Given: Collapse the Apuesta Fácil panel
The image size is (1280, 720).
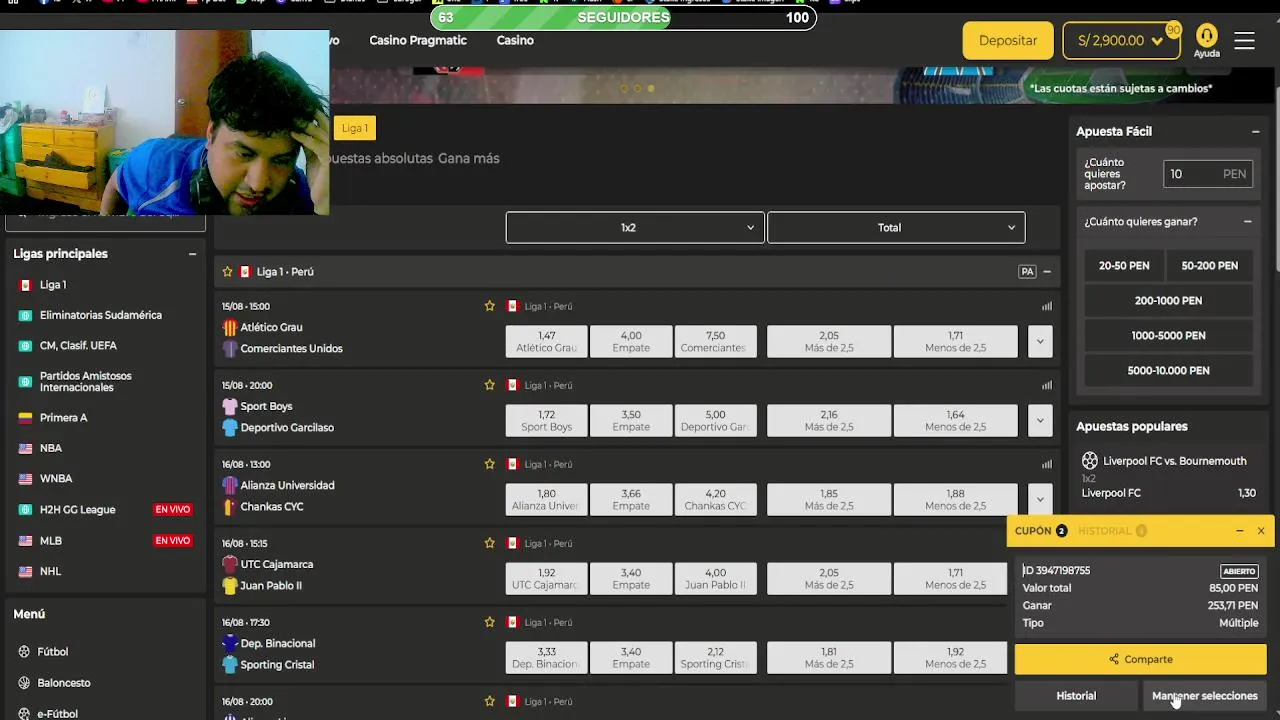Looking at the screenshot, I should point(1255,132).
